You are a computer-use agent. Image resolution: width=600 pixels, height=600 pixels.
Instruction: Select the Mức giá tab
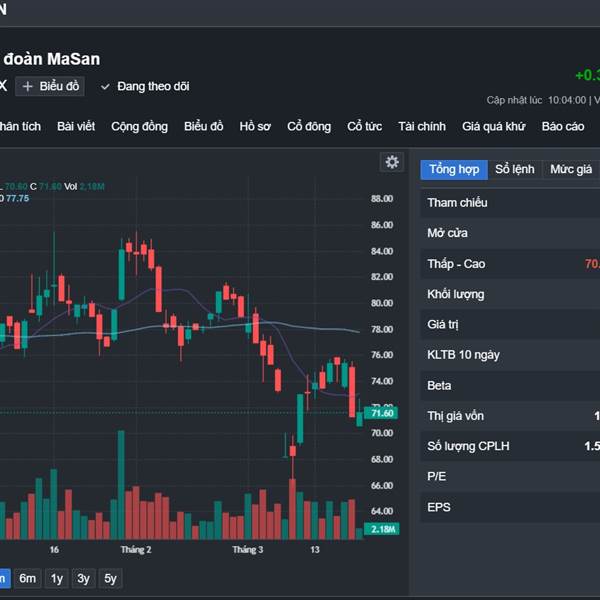point(571,170)
